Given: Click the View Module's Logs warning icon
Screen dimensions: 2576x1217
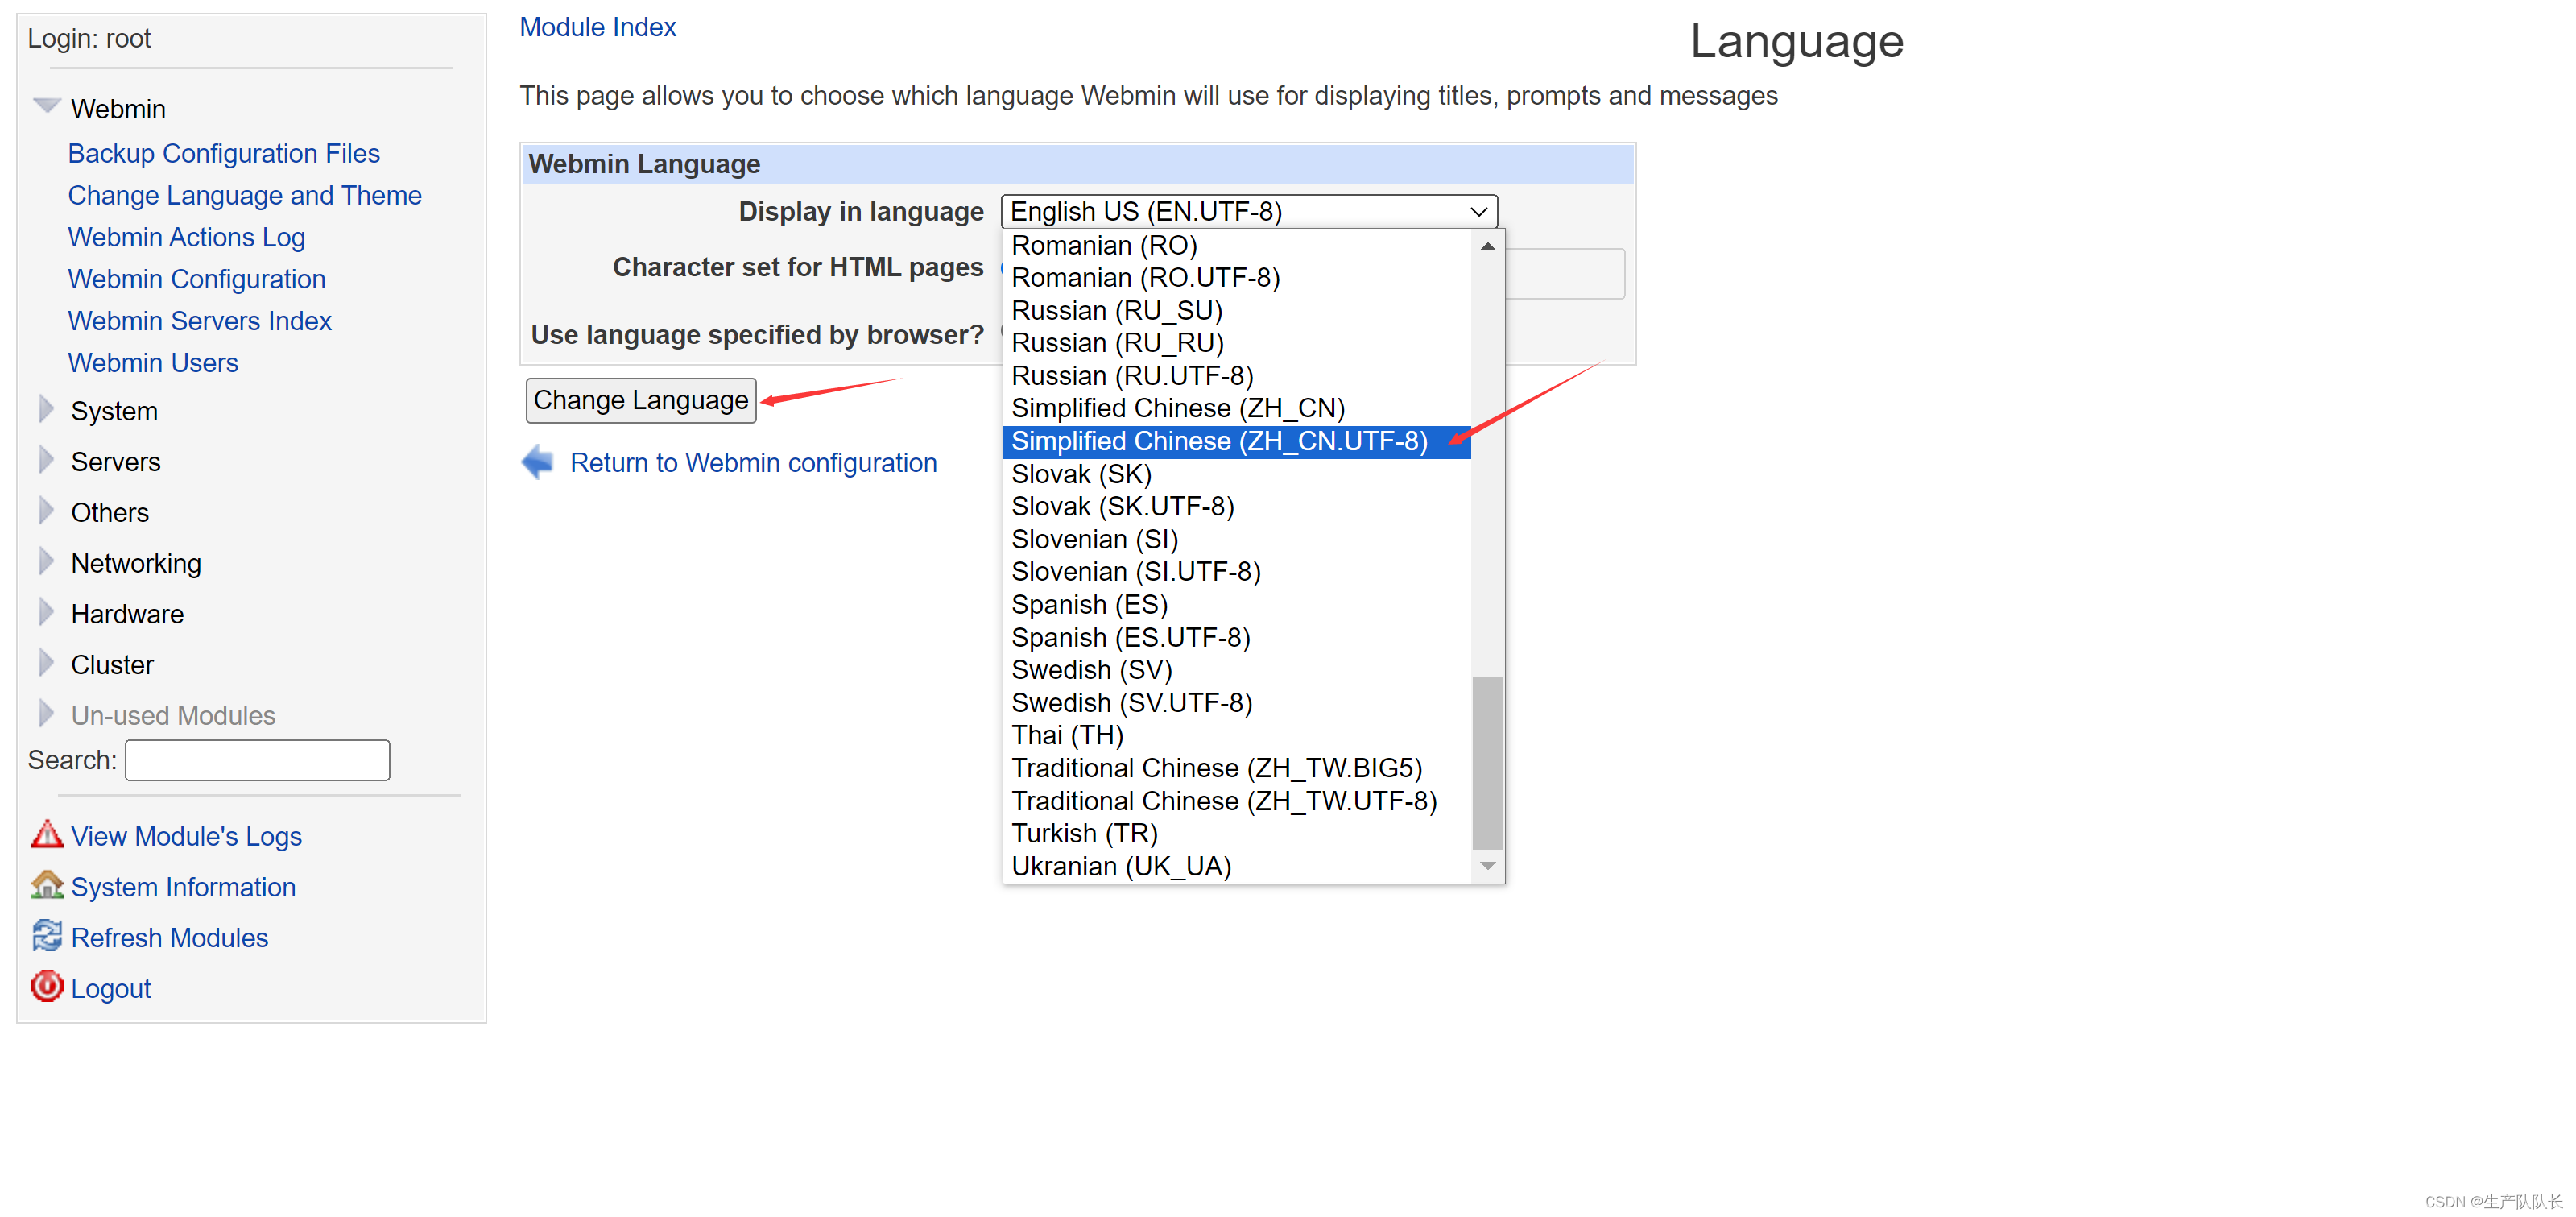Looking at the screenshot, I should point(46,835).
